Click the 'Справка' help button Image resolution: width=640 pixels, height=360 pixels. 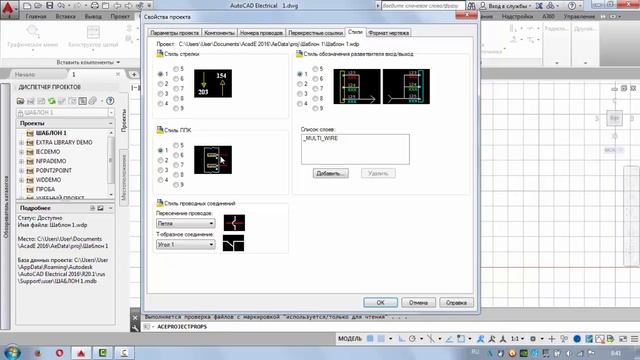(x=456, y=302)
